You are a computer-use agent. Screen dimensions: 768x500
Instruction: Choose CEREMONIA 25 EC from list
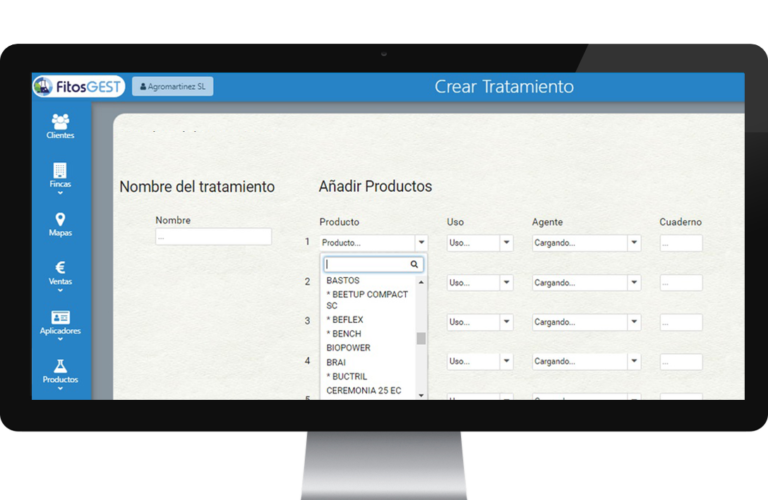(363, 390)
